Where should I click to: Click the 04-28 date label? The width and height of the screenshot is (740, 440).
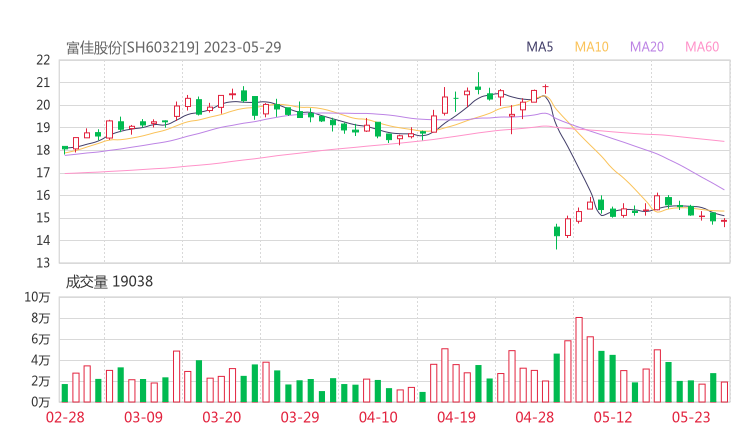(535, 417)
